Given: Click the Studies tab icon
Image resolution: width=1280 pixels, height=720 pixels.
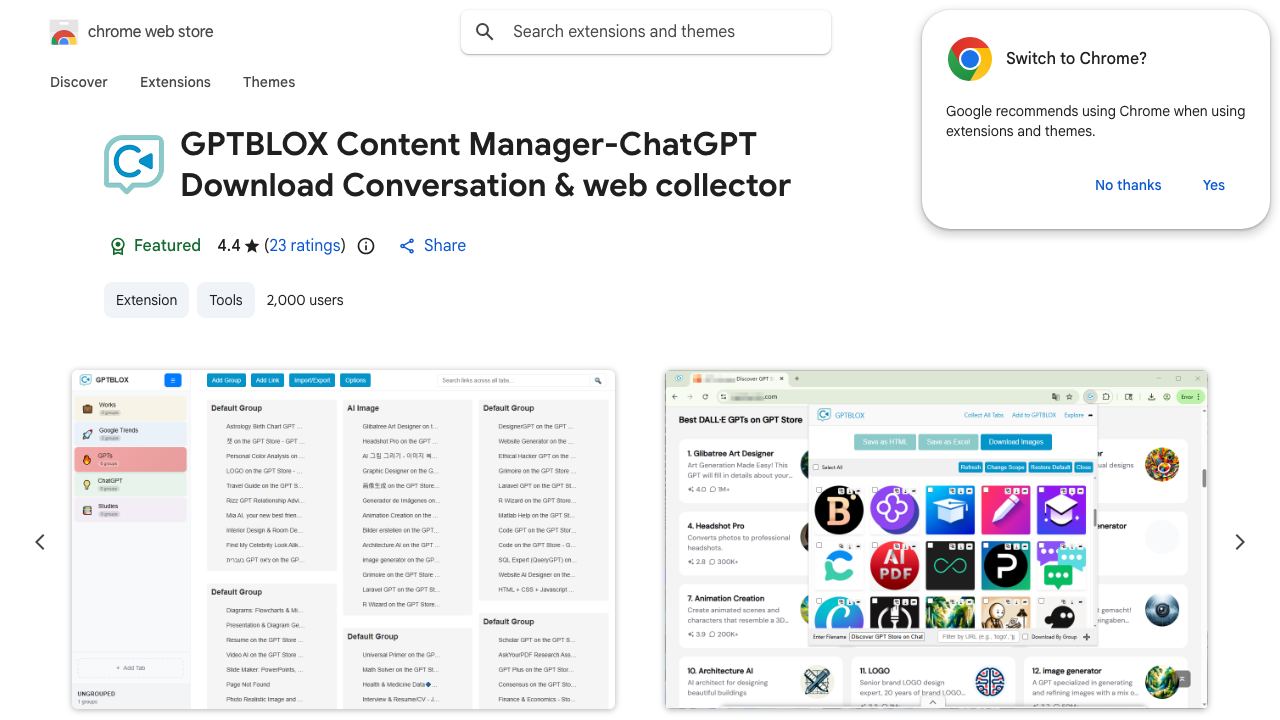Looking at the screenshot, I should [x=87, y=510].
